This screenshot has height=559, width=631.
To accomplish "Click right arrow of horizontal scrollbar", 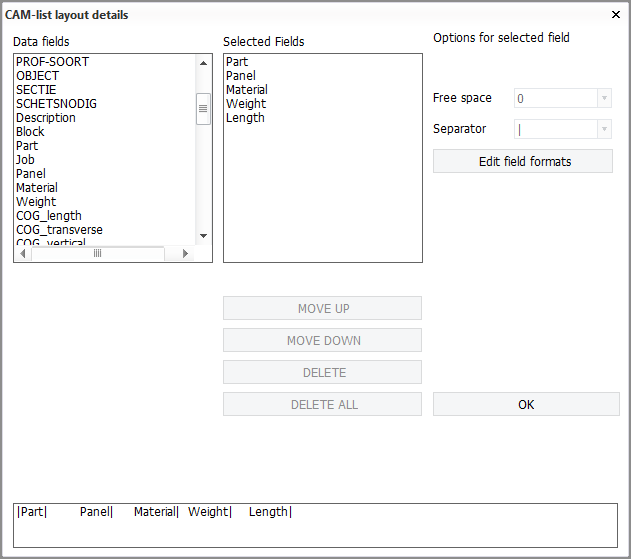I will coord(185,254).
